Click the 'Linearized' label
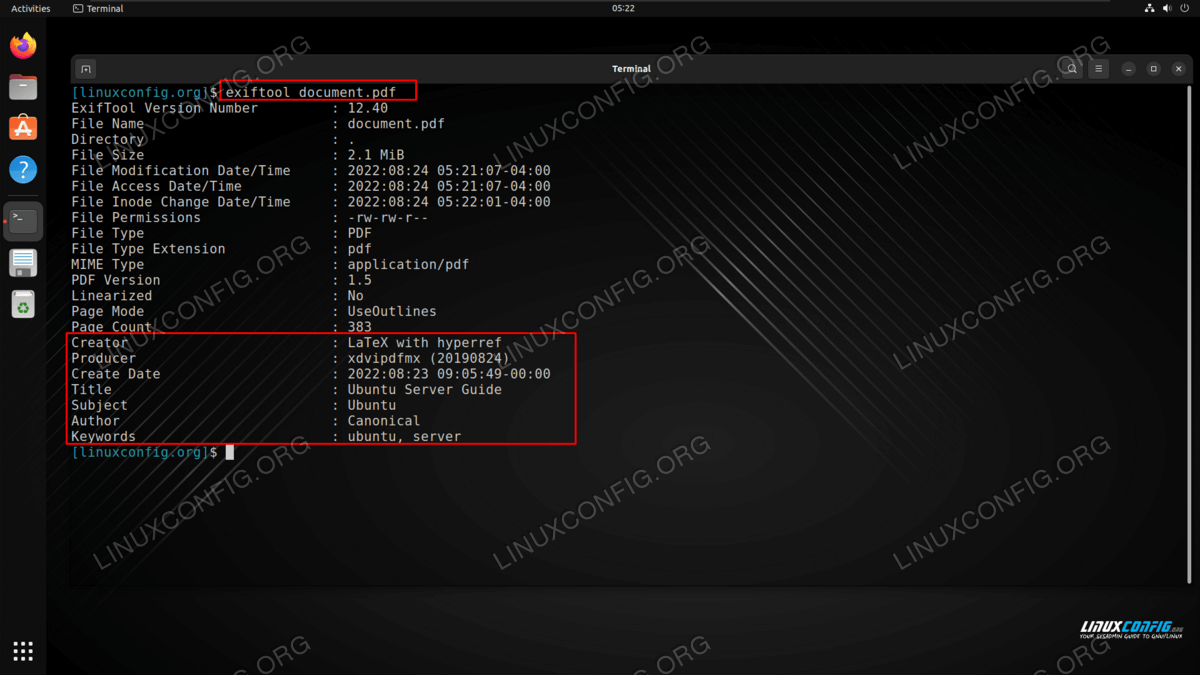This screenshot has height=675, width=1200. click(x=111, y=296)
